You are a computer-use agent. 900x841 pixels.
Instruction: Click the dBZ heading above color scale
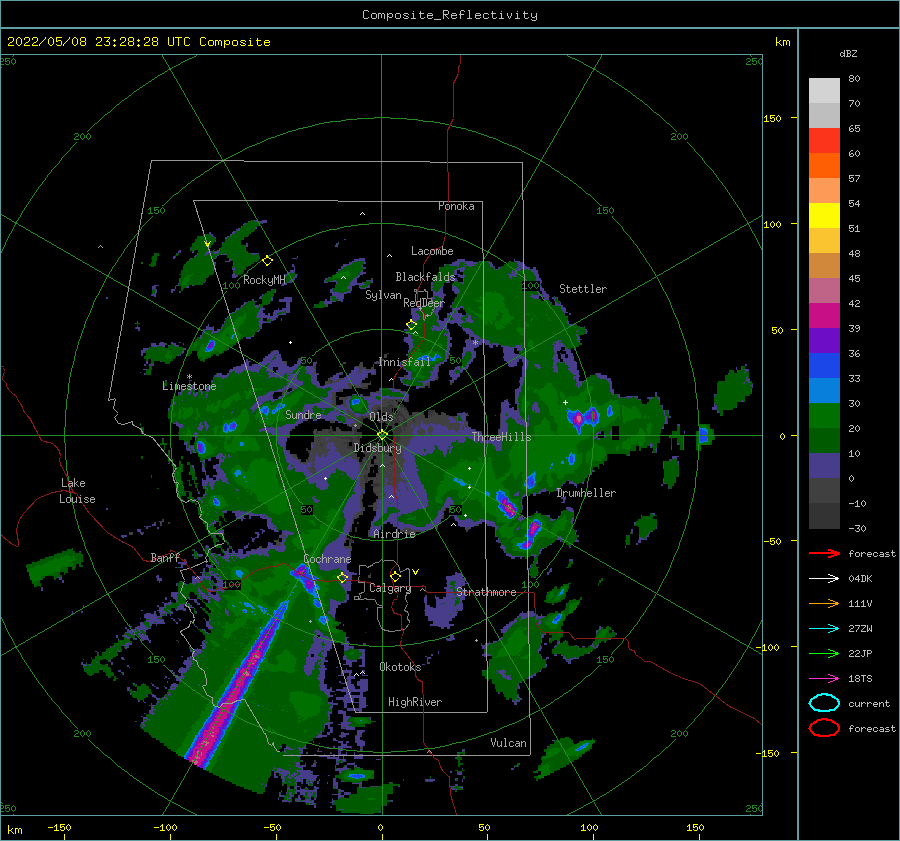coord(848,54)
